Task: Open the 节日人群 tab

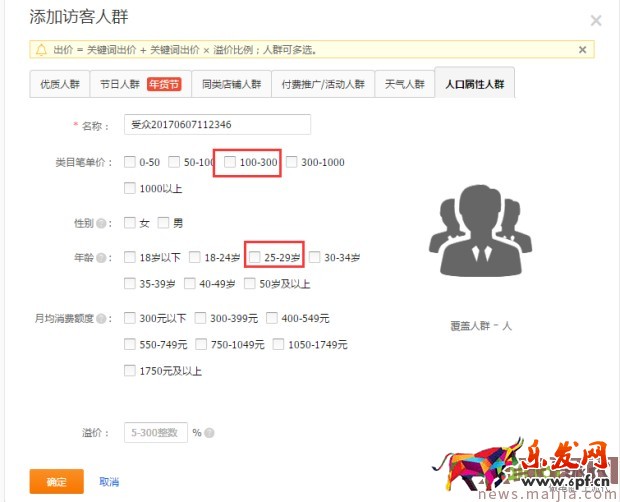Action: pyautogui.click(x=139, y=84)
